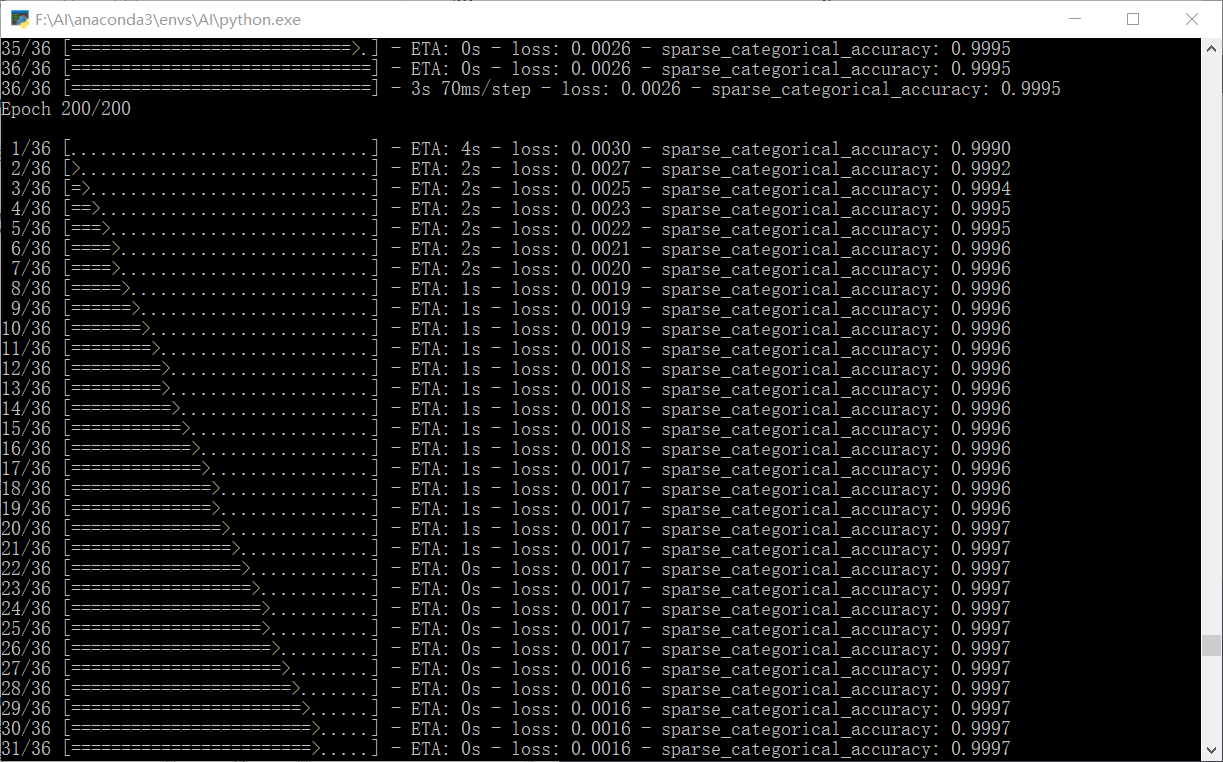Click the "3s 70ms/step" timing text
The height and width of the screenshot is (762, 1223).
470,89
